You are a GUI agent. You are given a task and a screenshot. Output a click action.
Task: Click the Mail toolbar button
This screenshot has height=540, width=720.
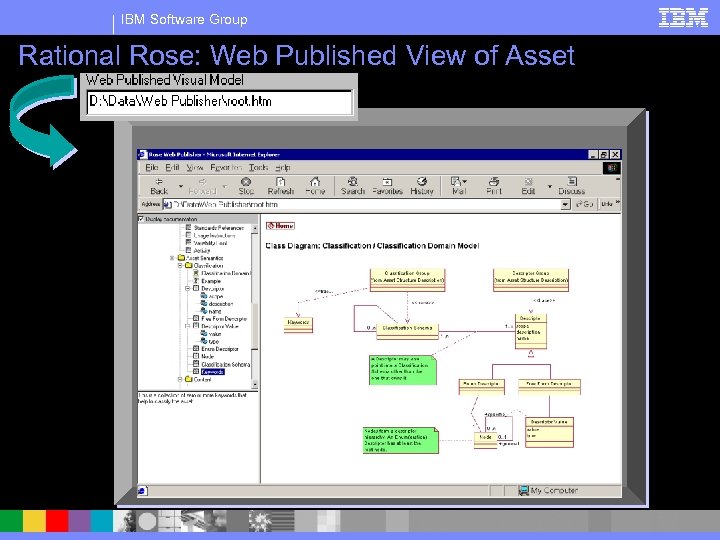tap(459, 186)
